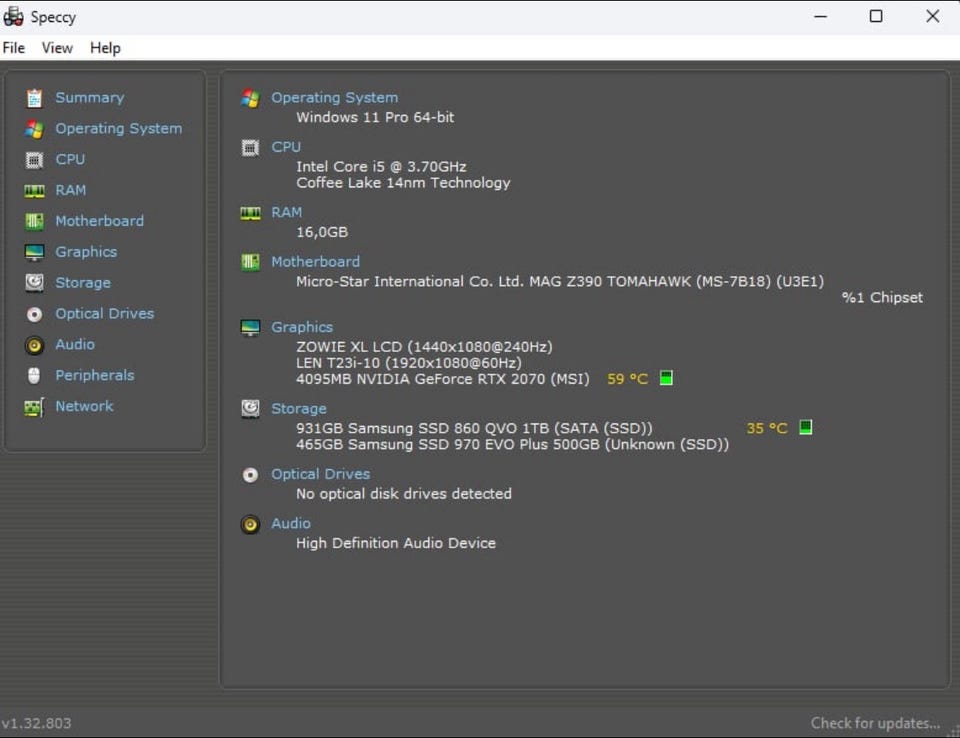
Task: Select the CPU chip icon in sidebar
Action: pos(34,160)
